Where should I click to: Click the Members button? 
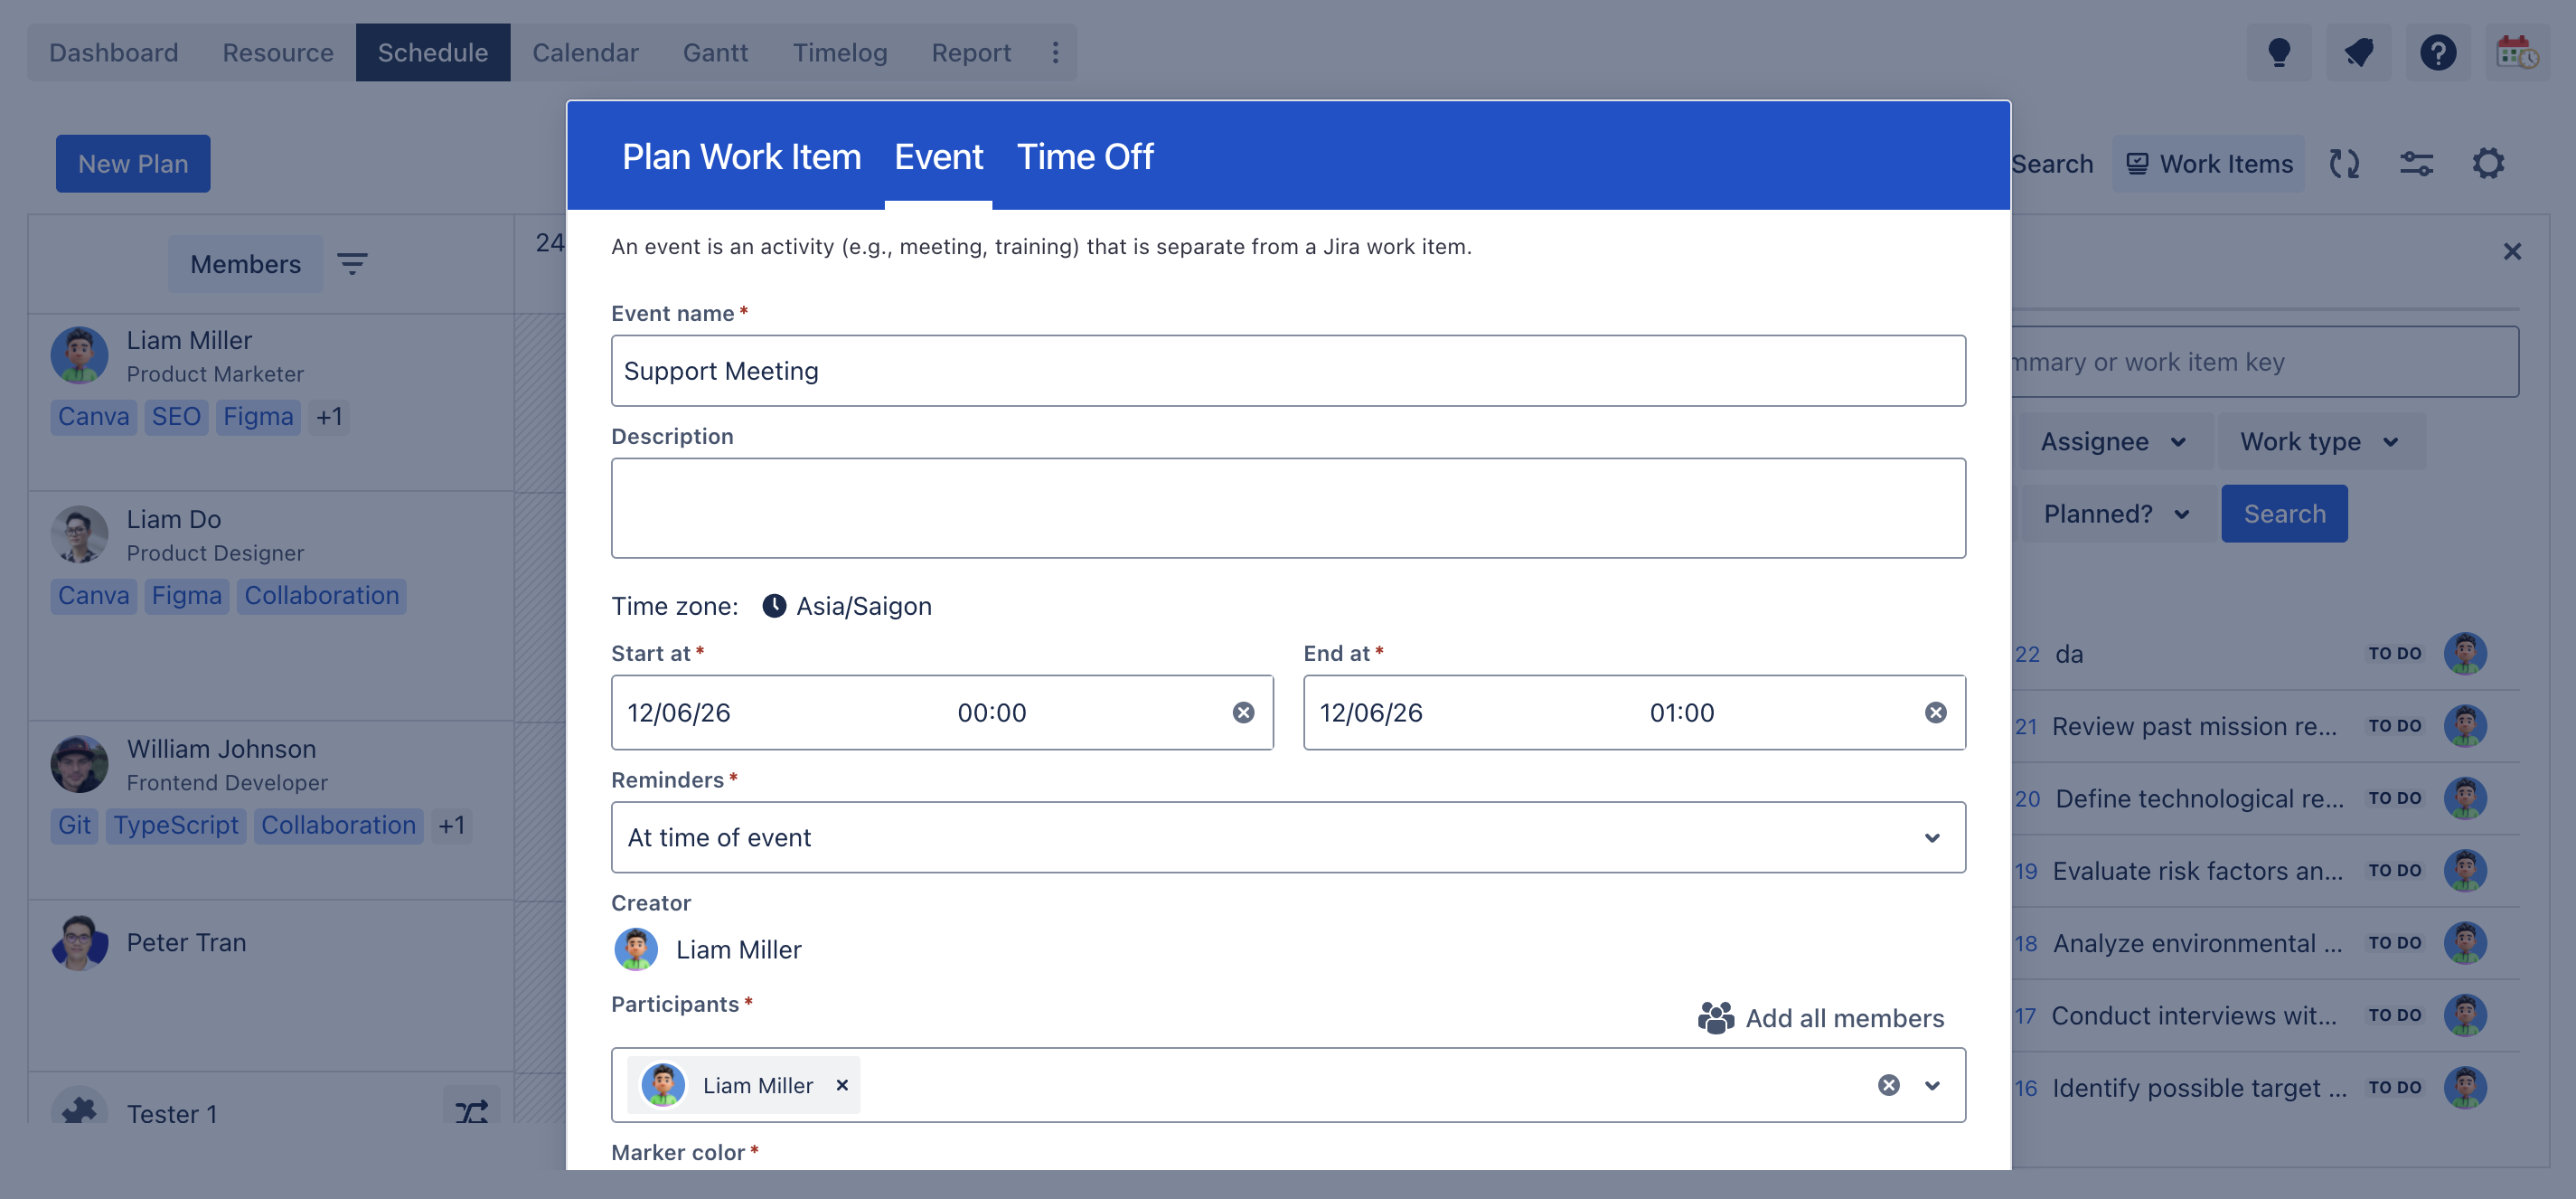coord(245,264)
